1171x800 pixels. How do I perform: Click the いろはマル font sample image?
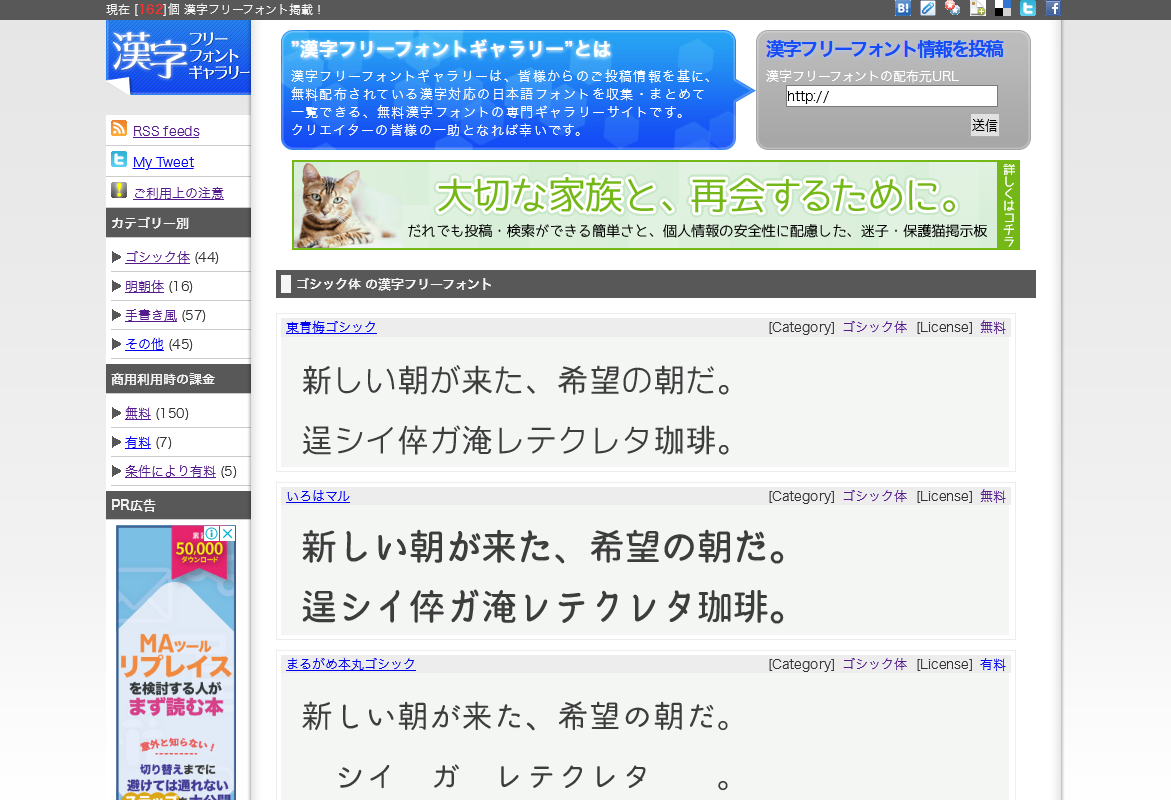point(645,576)
